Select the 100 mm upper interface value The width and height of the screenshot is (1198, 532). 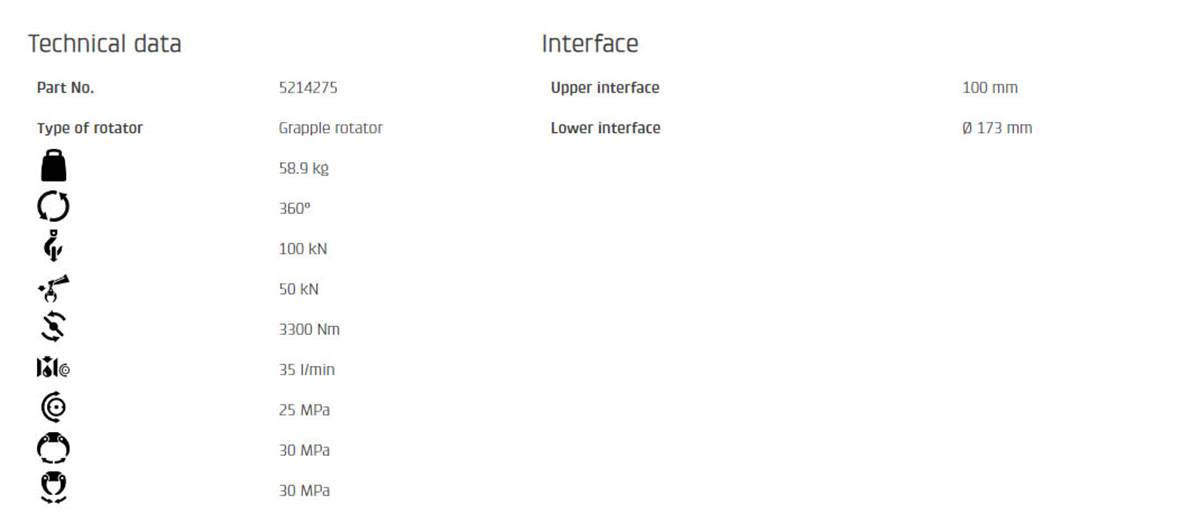990,88
